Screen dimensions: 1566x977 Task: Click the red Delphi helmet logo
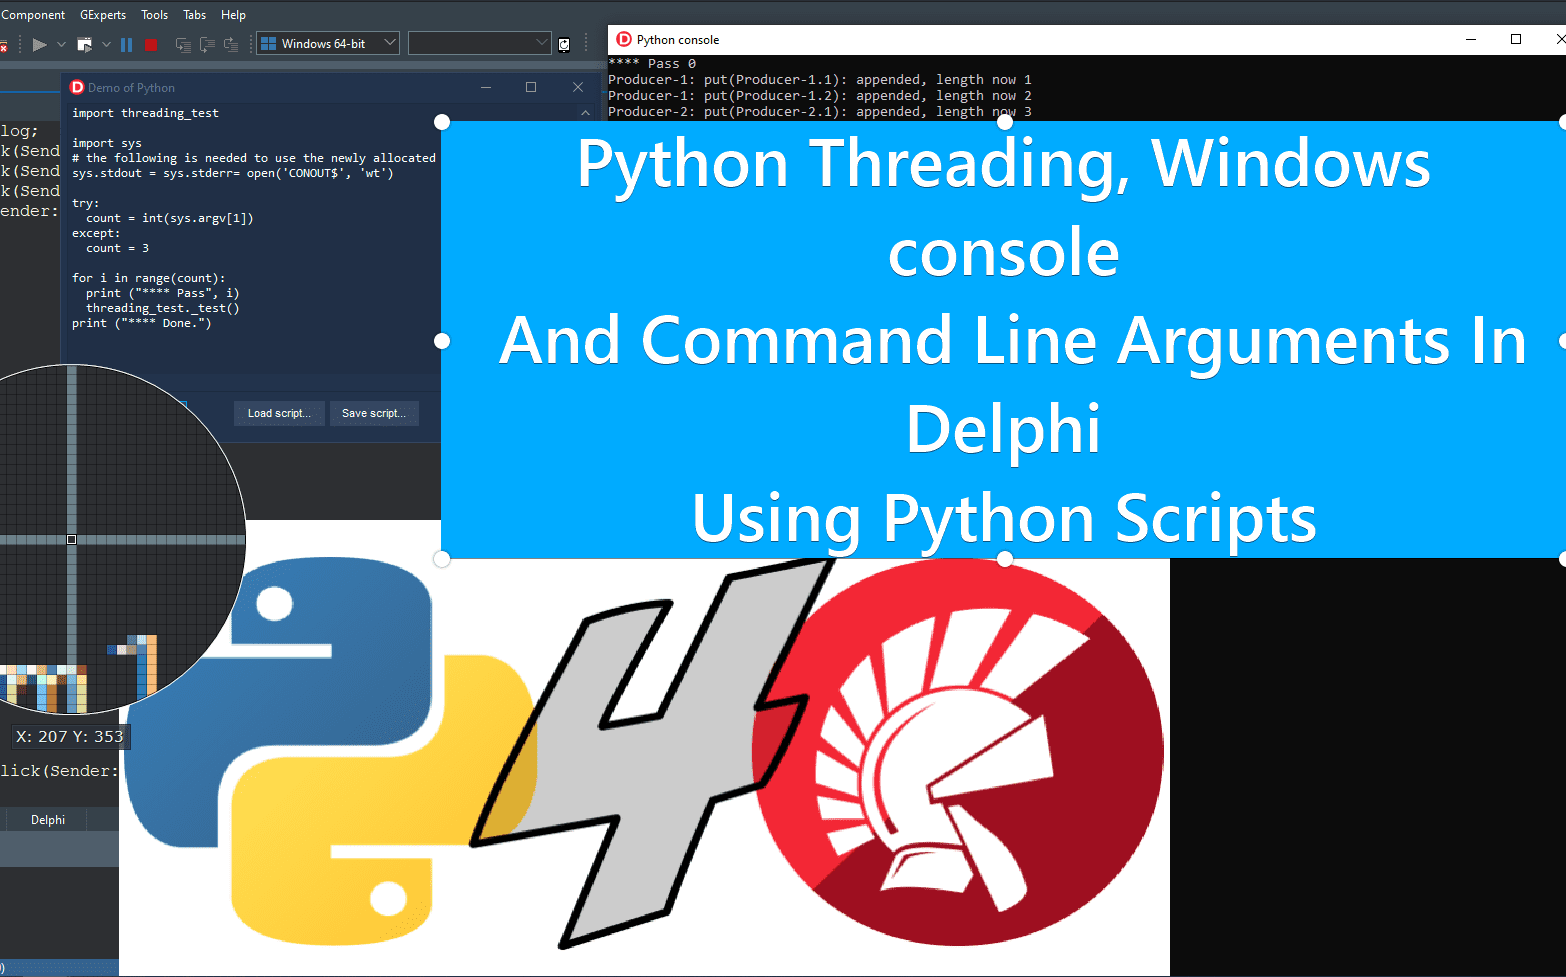pos(958,752)
